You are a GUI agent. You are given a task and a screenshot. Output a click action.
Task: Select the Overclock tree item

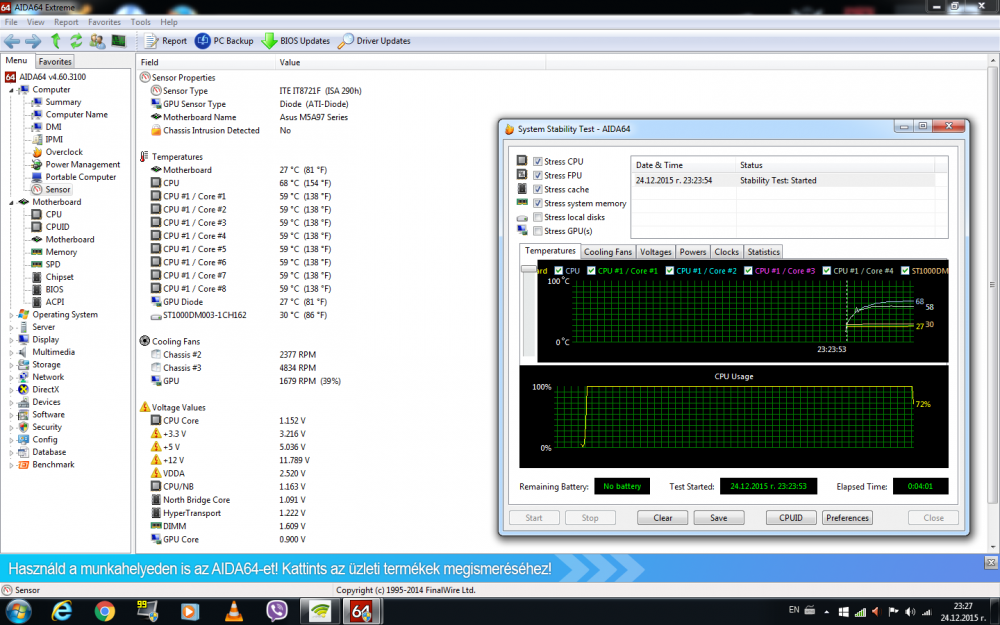64,152
